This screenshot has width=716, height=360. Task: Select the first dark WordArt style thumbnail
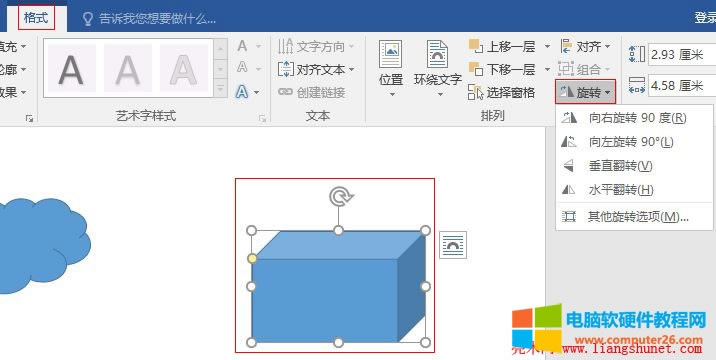[x=72, y=68]
